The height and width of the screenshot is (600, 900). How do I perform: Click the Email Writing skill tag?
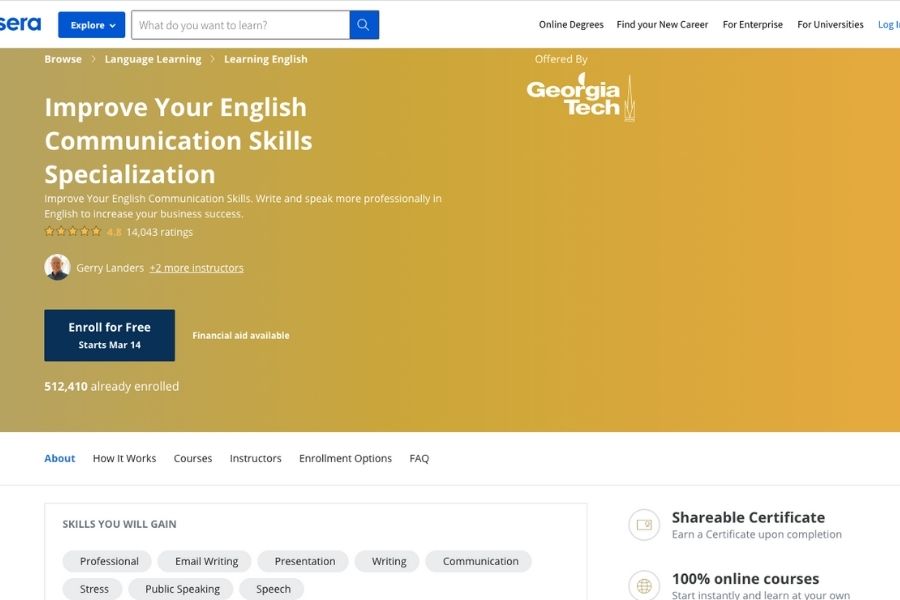(205, 561)
